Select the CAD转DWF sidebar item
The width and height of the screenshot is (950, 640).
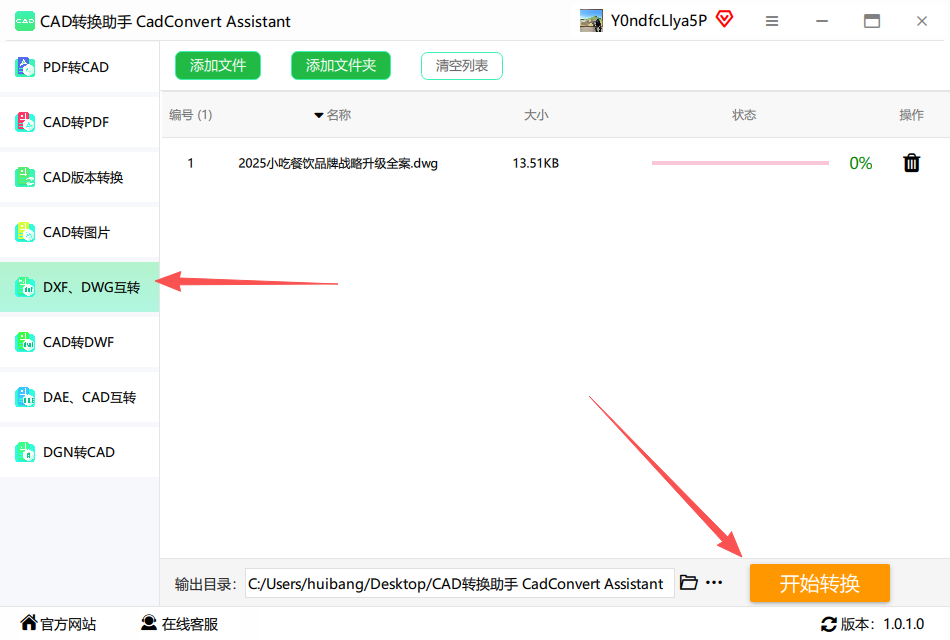79,342
